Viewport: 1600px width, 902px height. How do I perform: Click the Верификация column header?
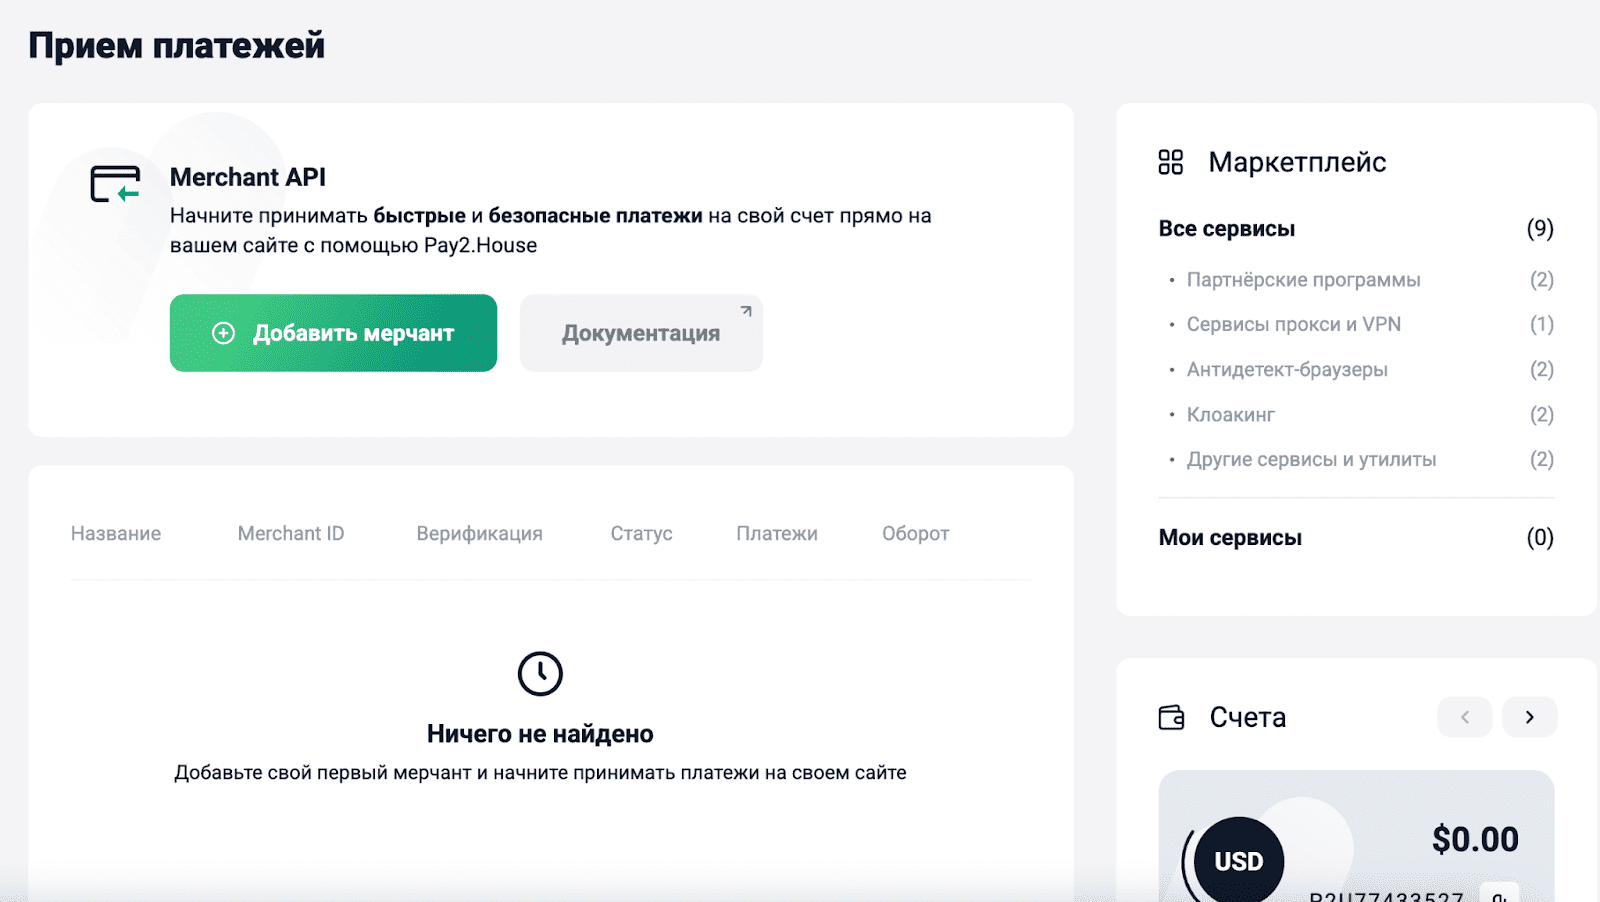click(x=479, y=534)
